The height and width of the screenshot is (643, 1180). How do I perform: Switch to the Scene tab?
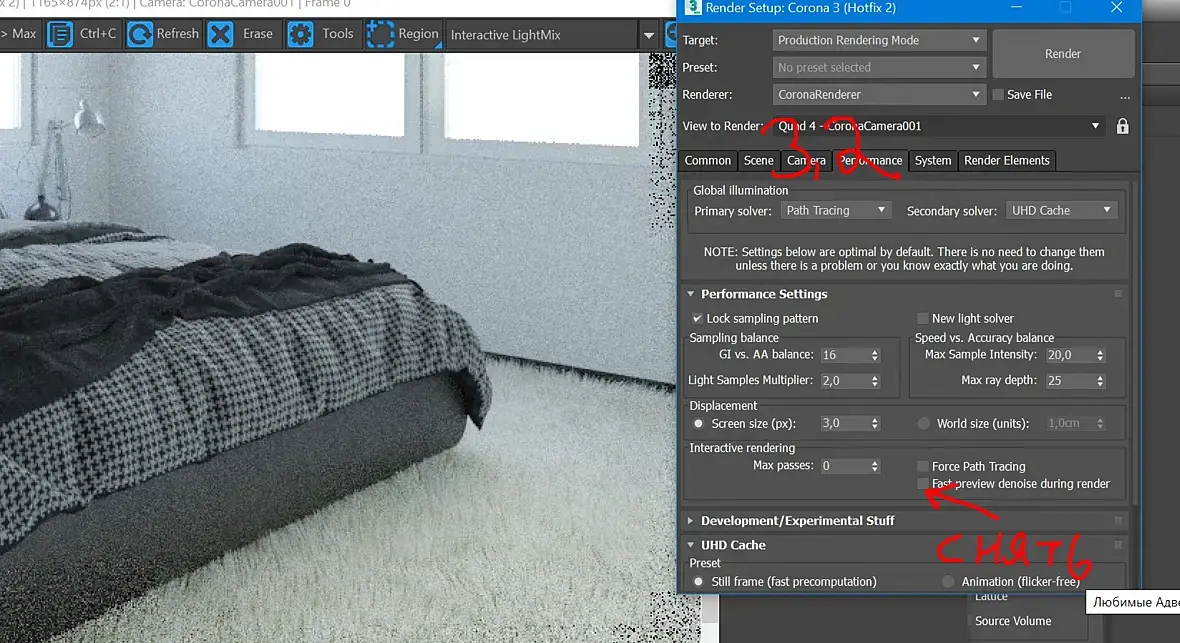(x=759, y=160)
